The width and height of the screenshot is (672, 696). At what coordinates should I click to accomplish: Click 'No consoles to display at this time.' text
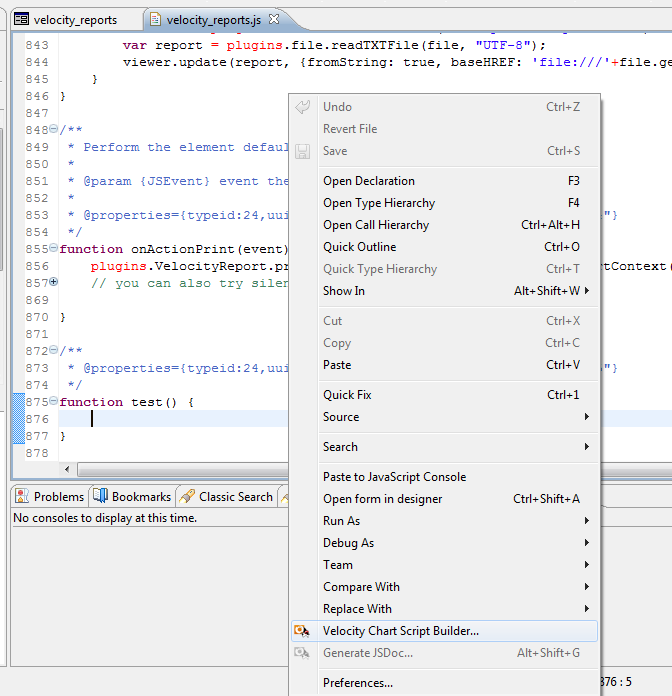(x=105, y=518)
